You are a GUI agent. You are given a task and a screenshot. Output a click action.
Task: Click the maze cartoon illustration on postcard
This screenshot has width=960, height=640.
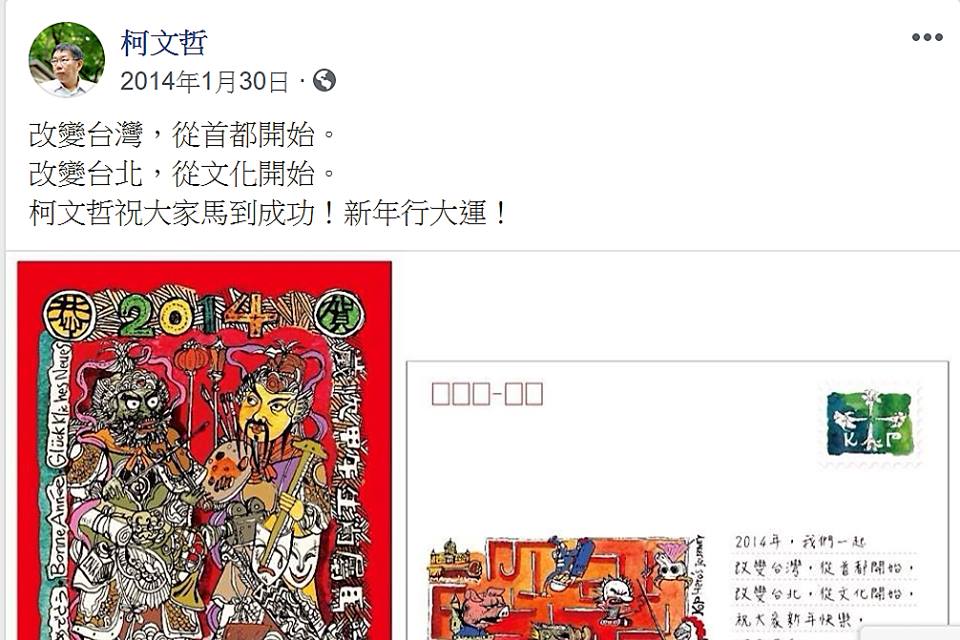coord(564,588)
